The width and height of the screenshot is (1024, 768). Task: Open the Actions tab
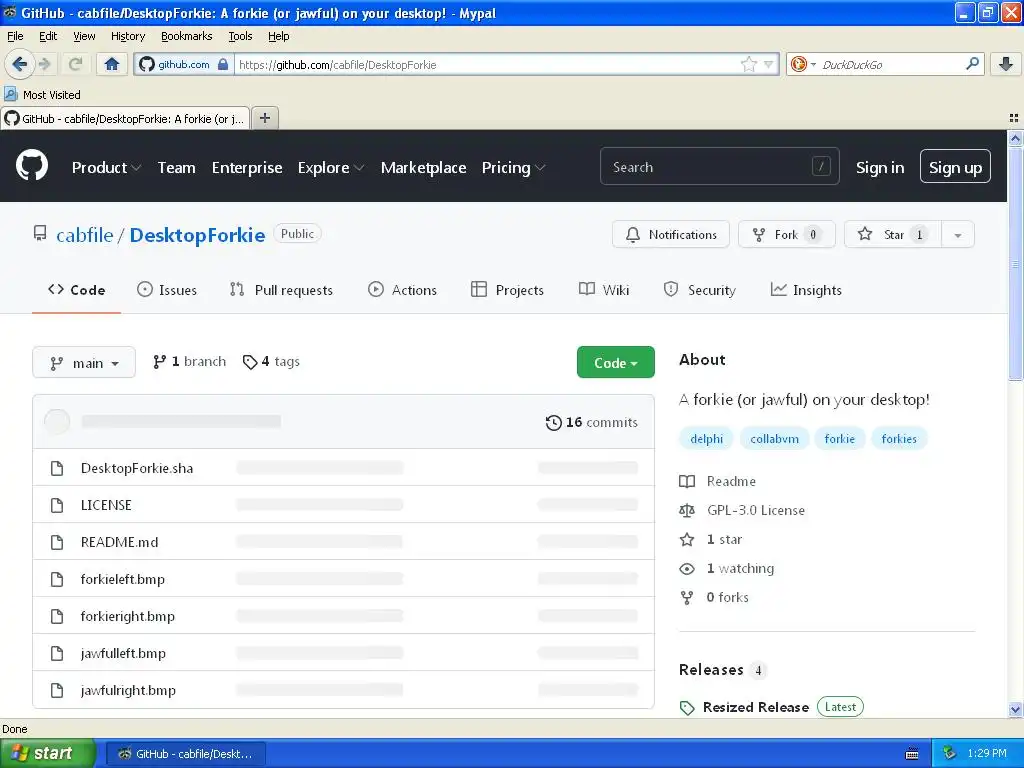click(x=402, y=290)
